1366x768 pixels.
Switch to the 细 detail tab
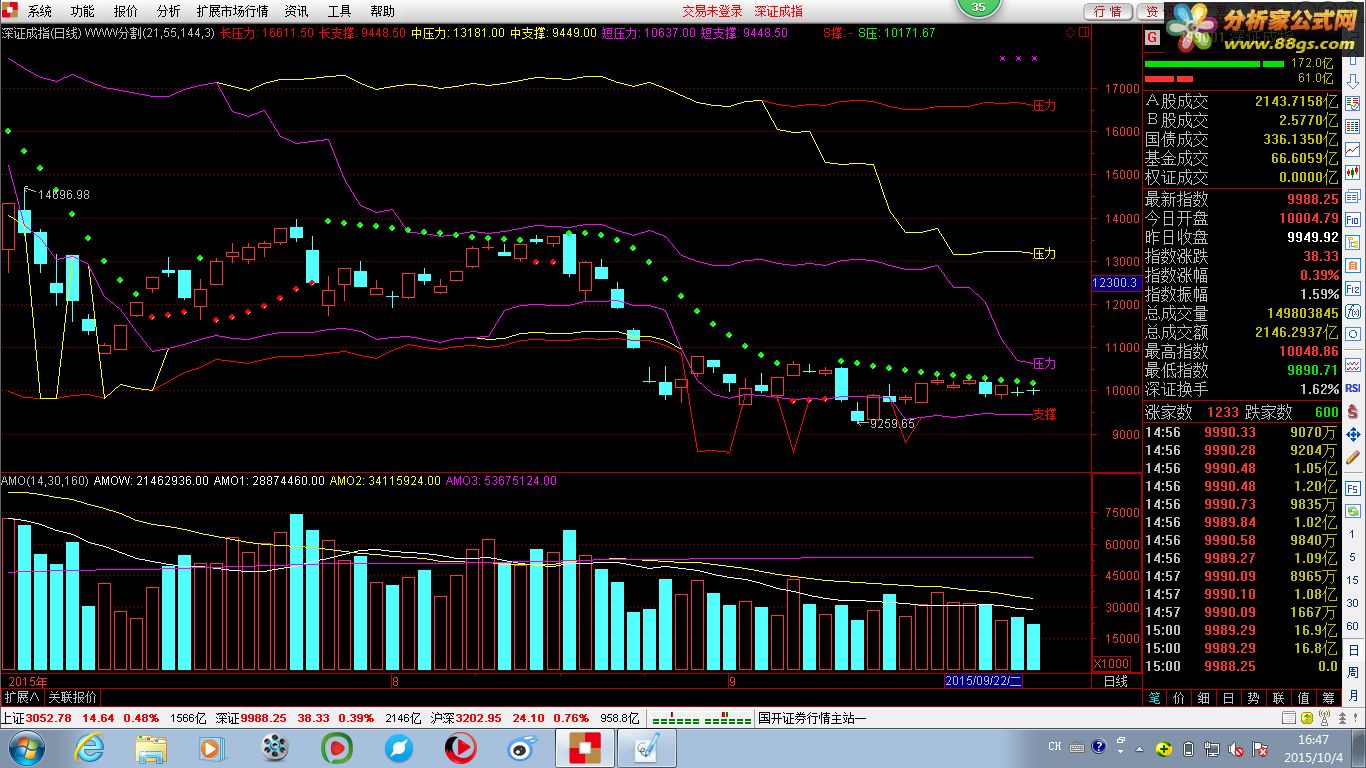1203,698
